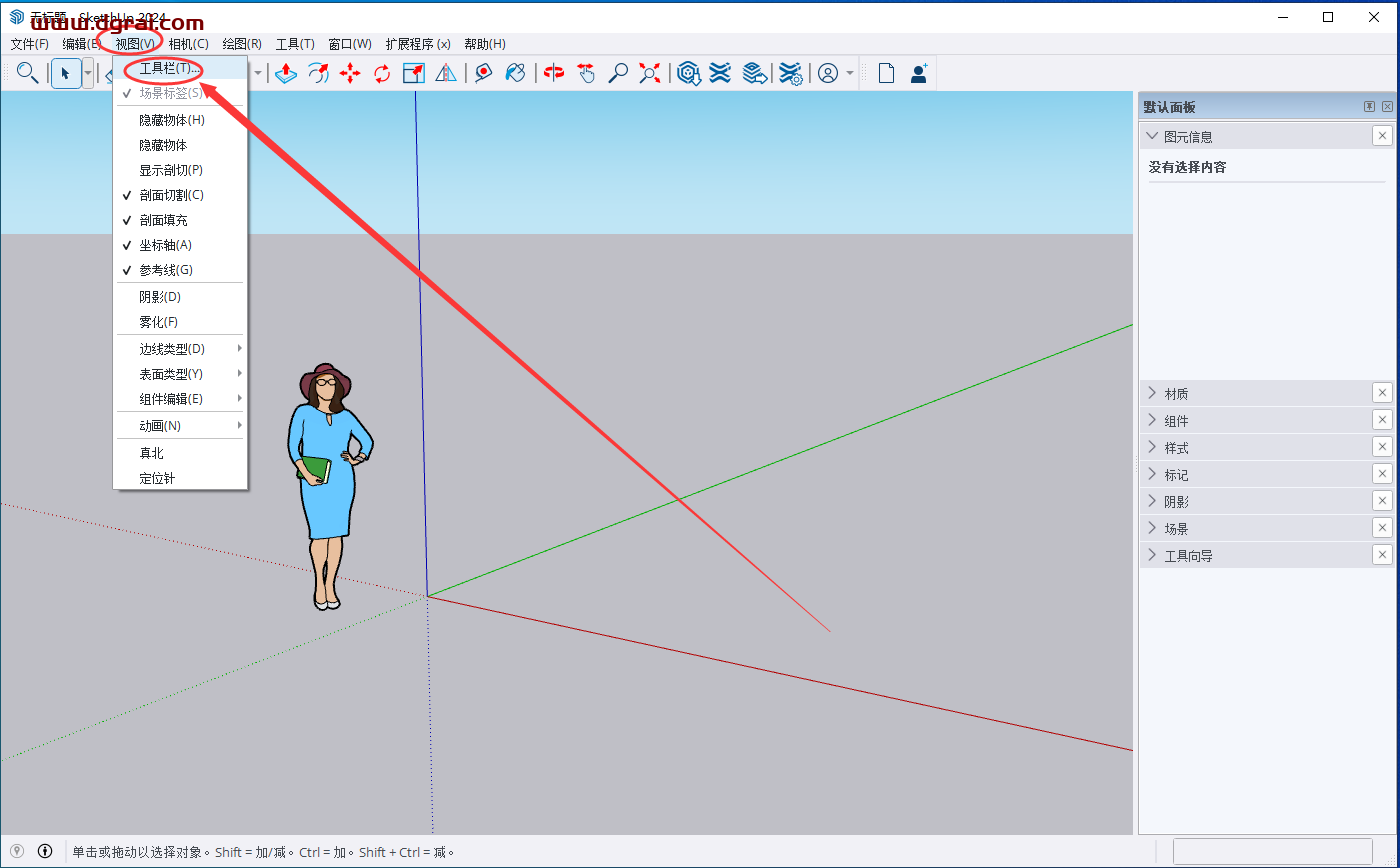Expand the 组件 panel
Screen dimensions: 1400x868
click(x=1153, y=420)
